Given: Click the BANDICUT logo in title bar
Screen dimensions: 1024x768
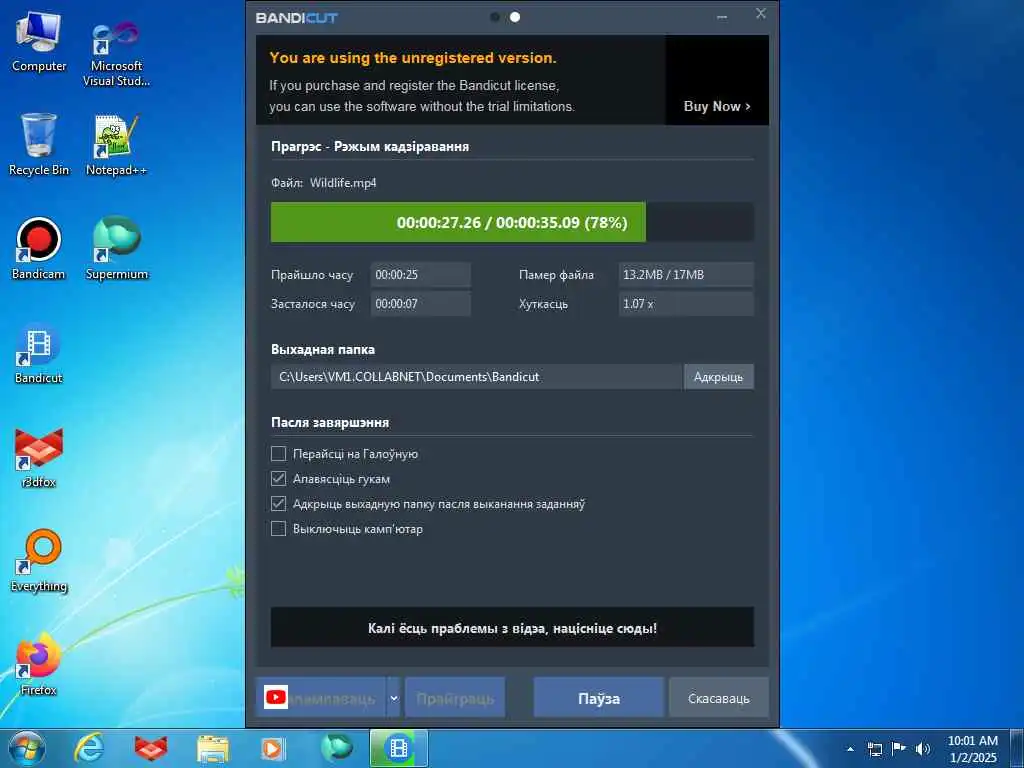Looking at the screenshot, I should click(x=296, y=18).
